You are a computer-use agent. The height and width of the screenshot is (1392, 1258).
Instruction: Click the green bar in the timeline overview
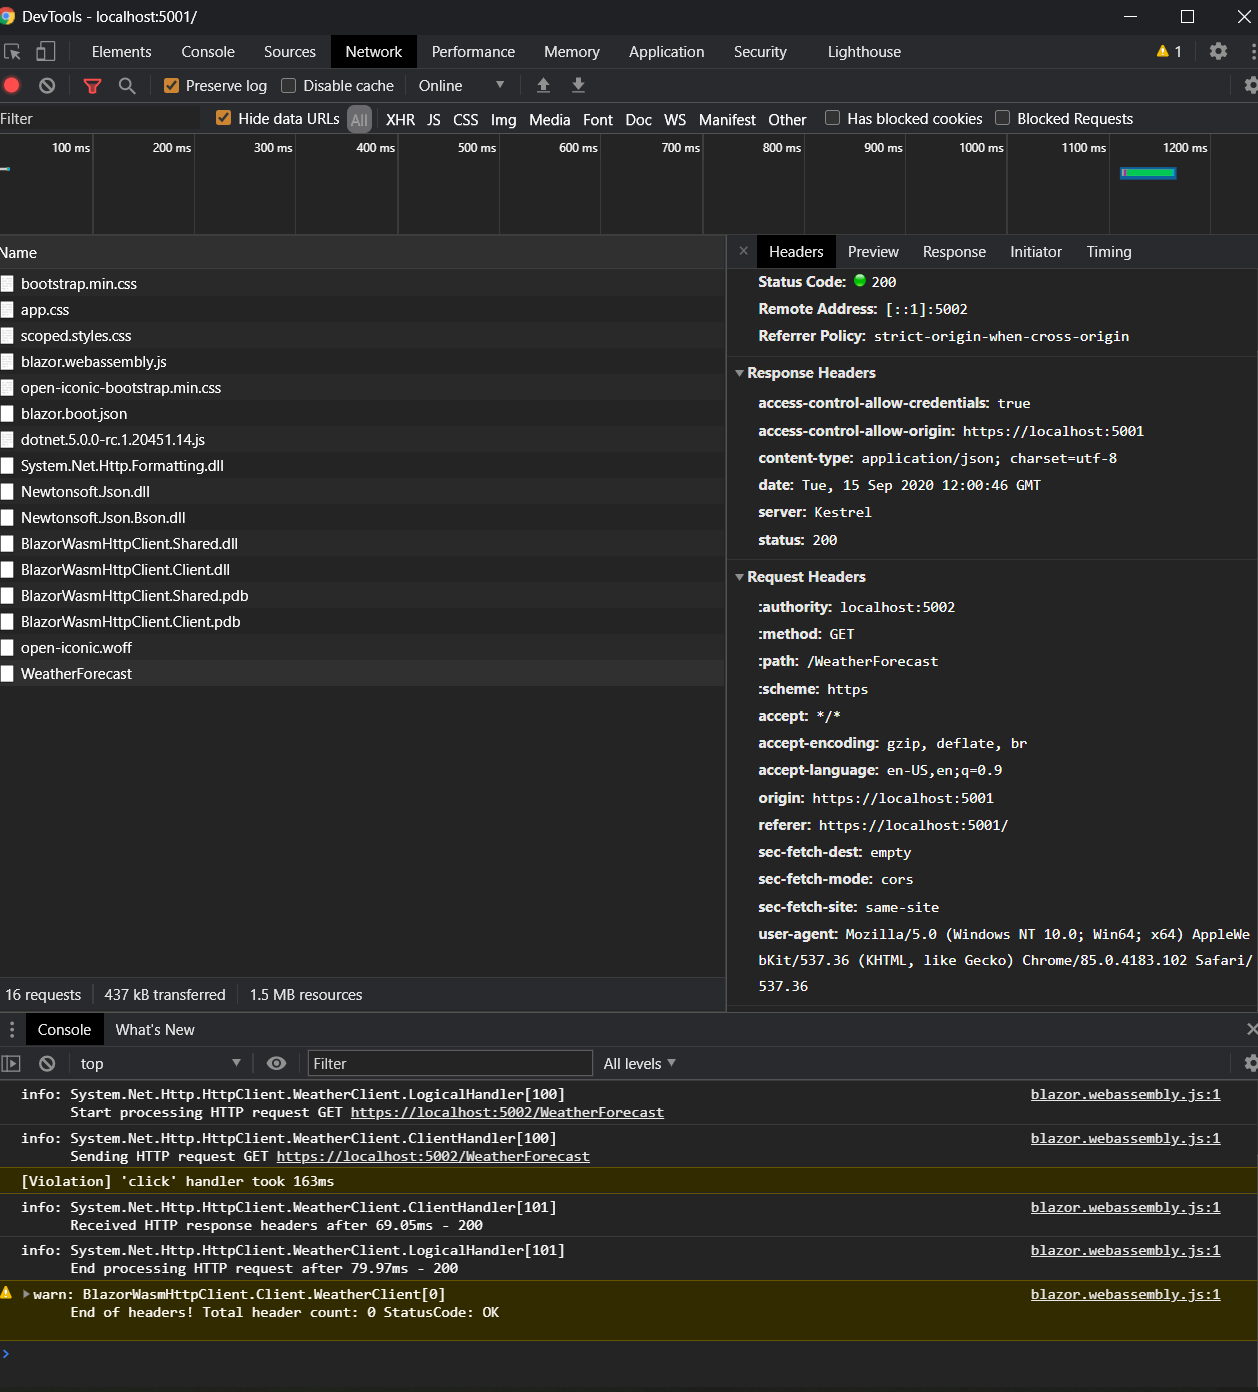pyautogui.click(x=1147, y=172)
